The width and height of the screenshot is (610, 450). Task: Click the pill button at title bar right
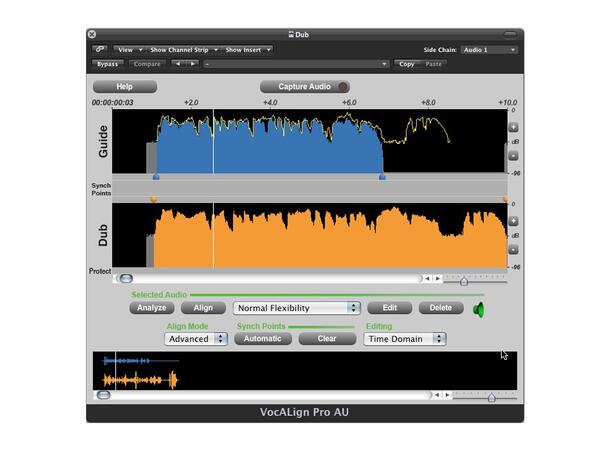click(510, 34)
